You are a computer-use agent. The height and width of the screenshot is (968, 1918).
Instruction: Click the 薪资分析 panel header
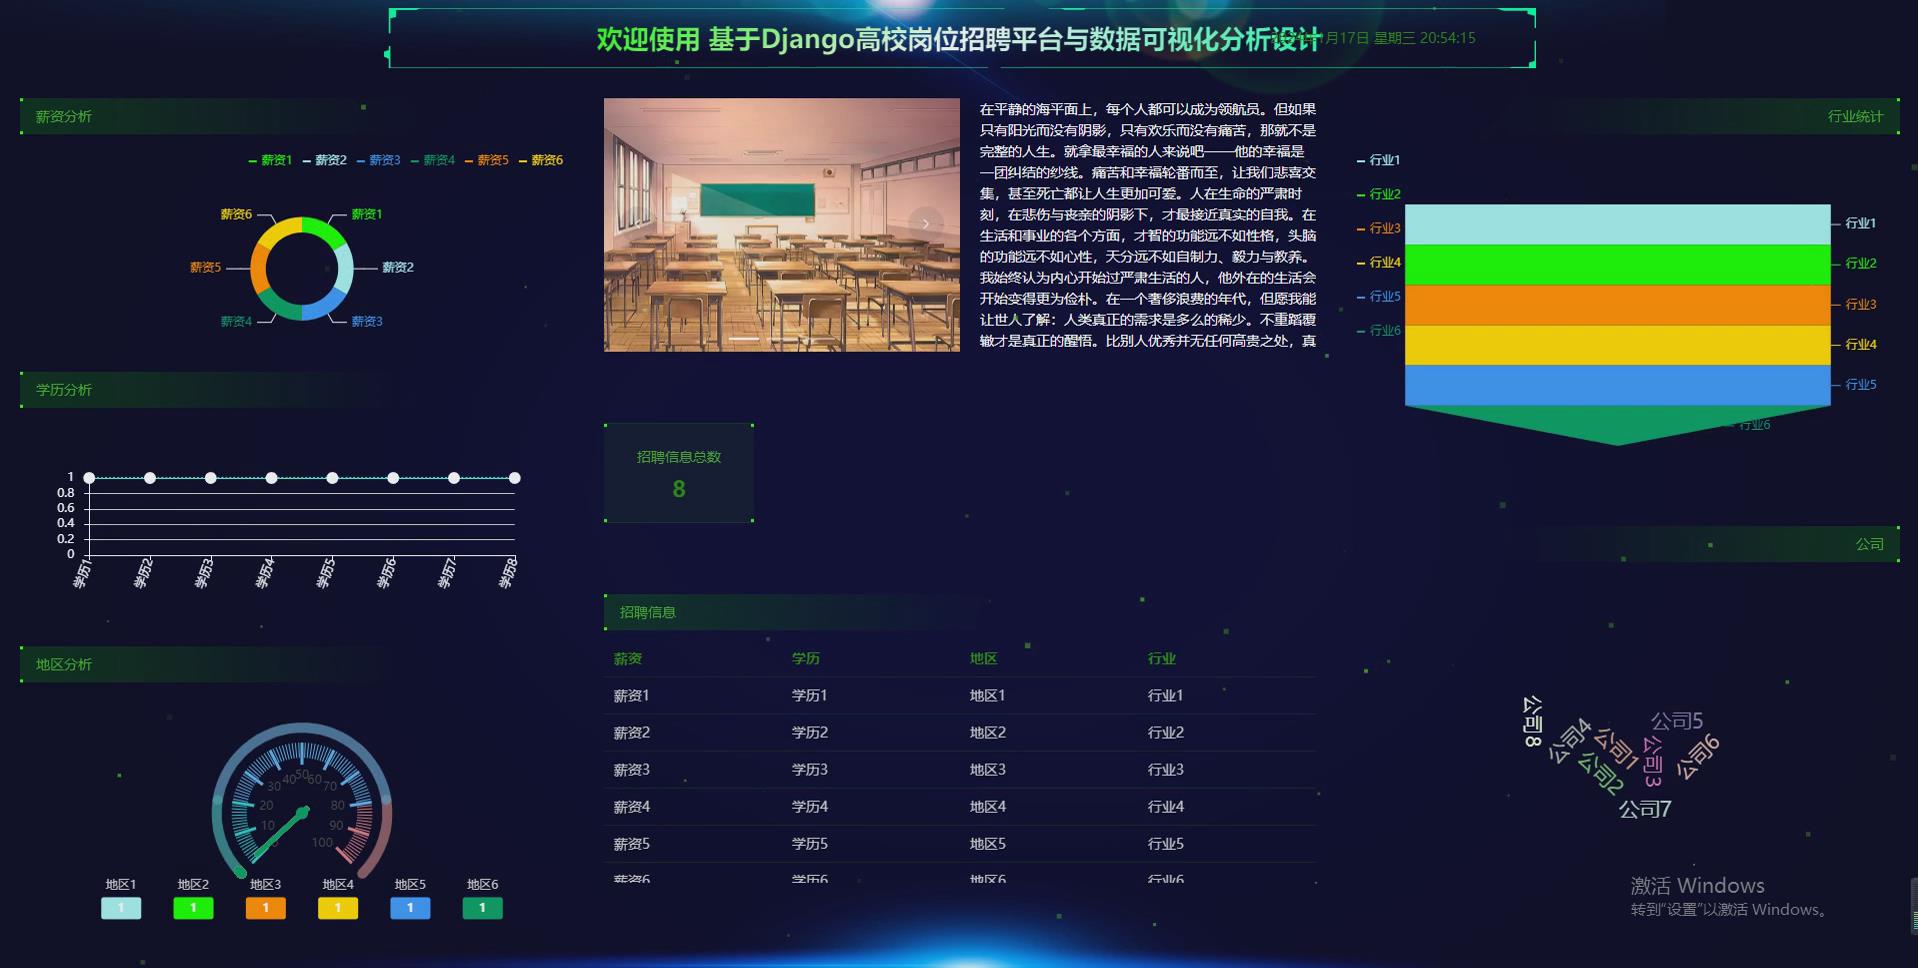(63, 117)
